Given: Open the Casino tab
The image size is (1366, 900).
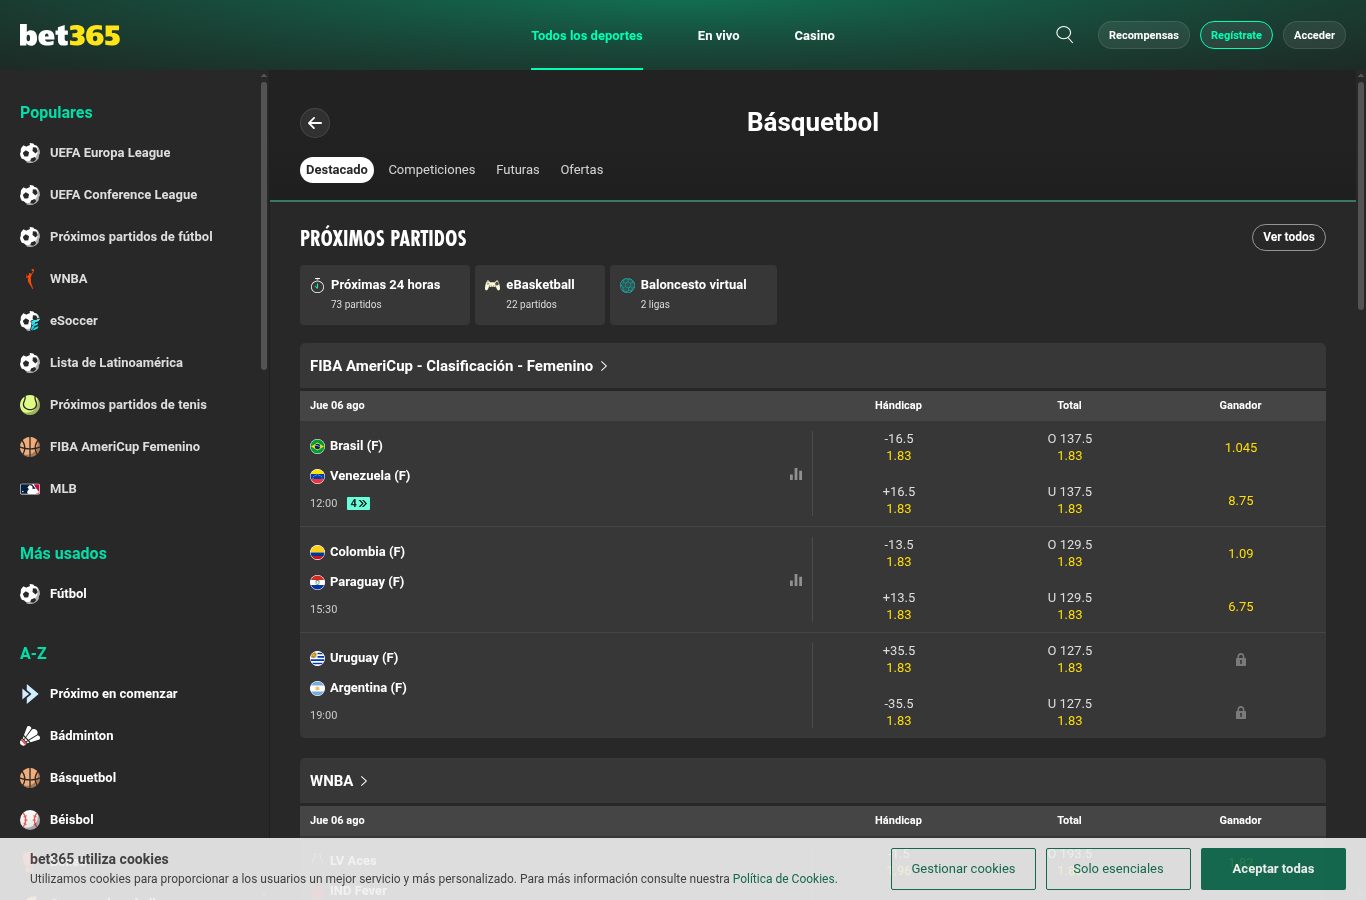Looking at the screenshot, I should click(815, 35).
